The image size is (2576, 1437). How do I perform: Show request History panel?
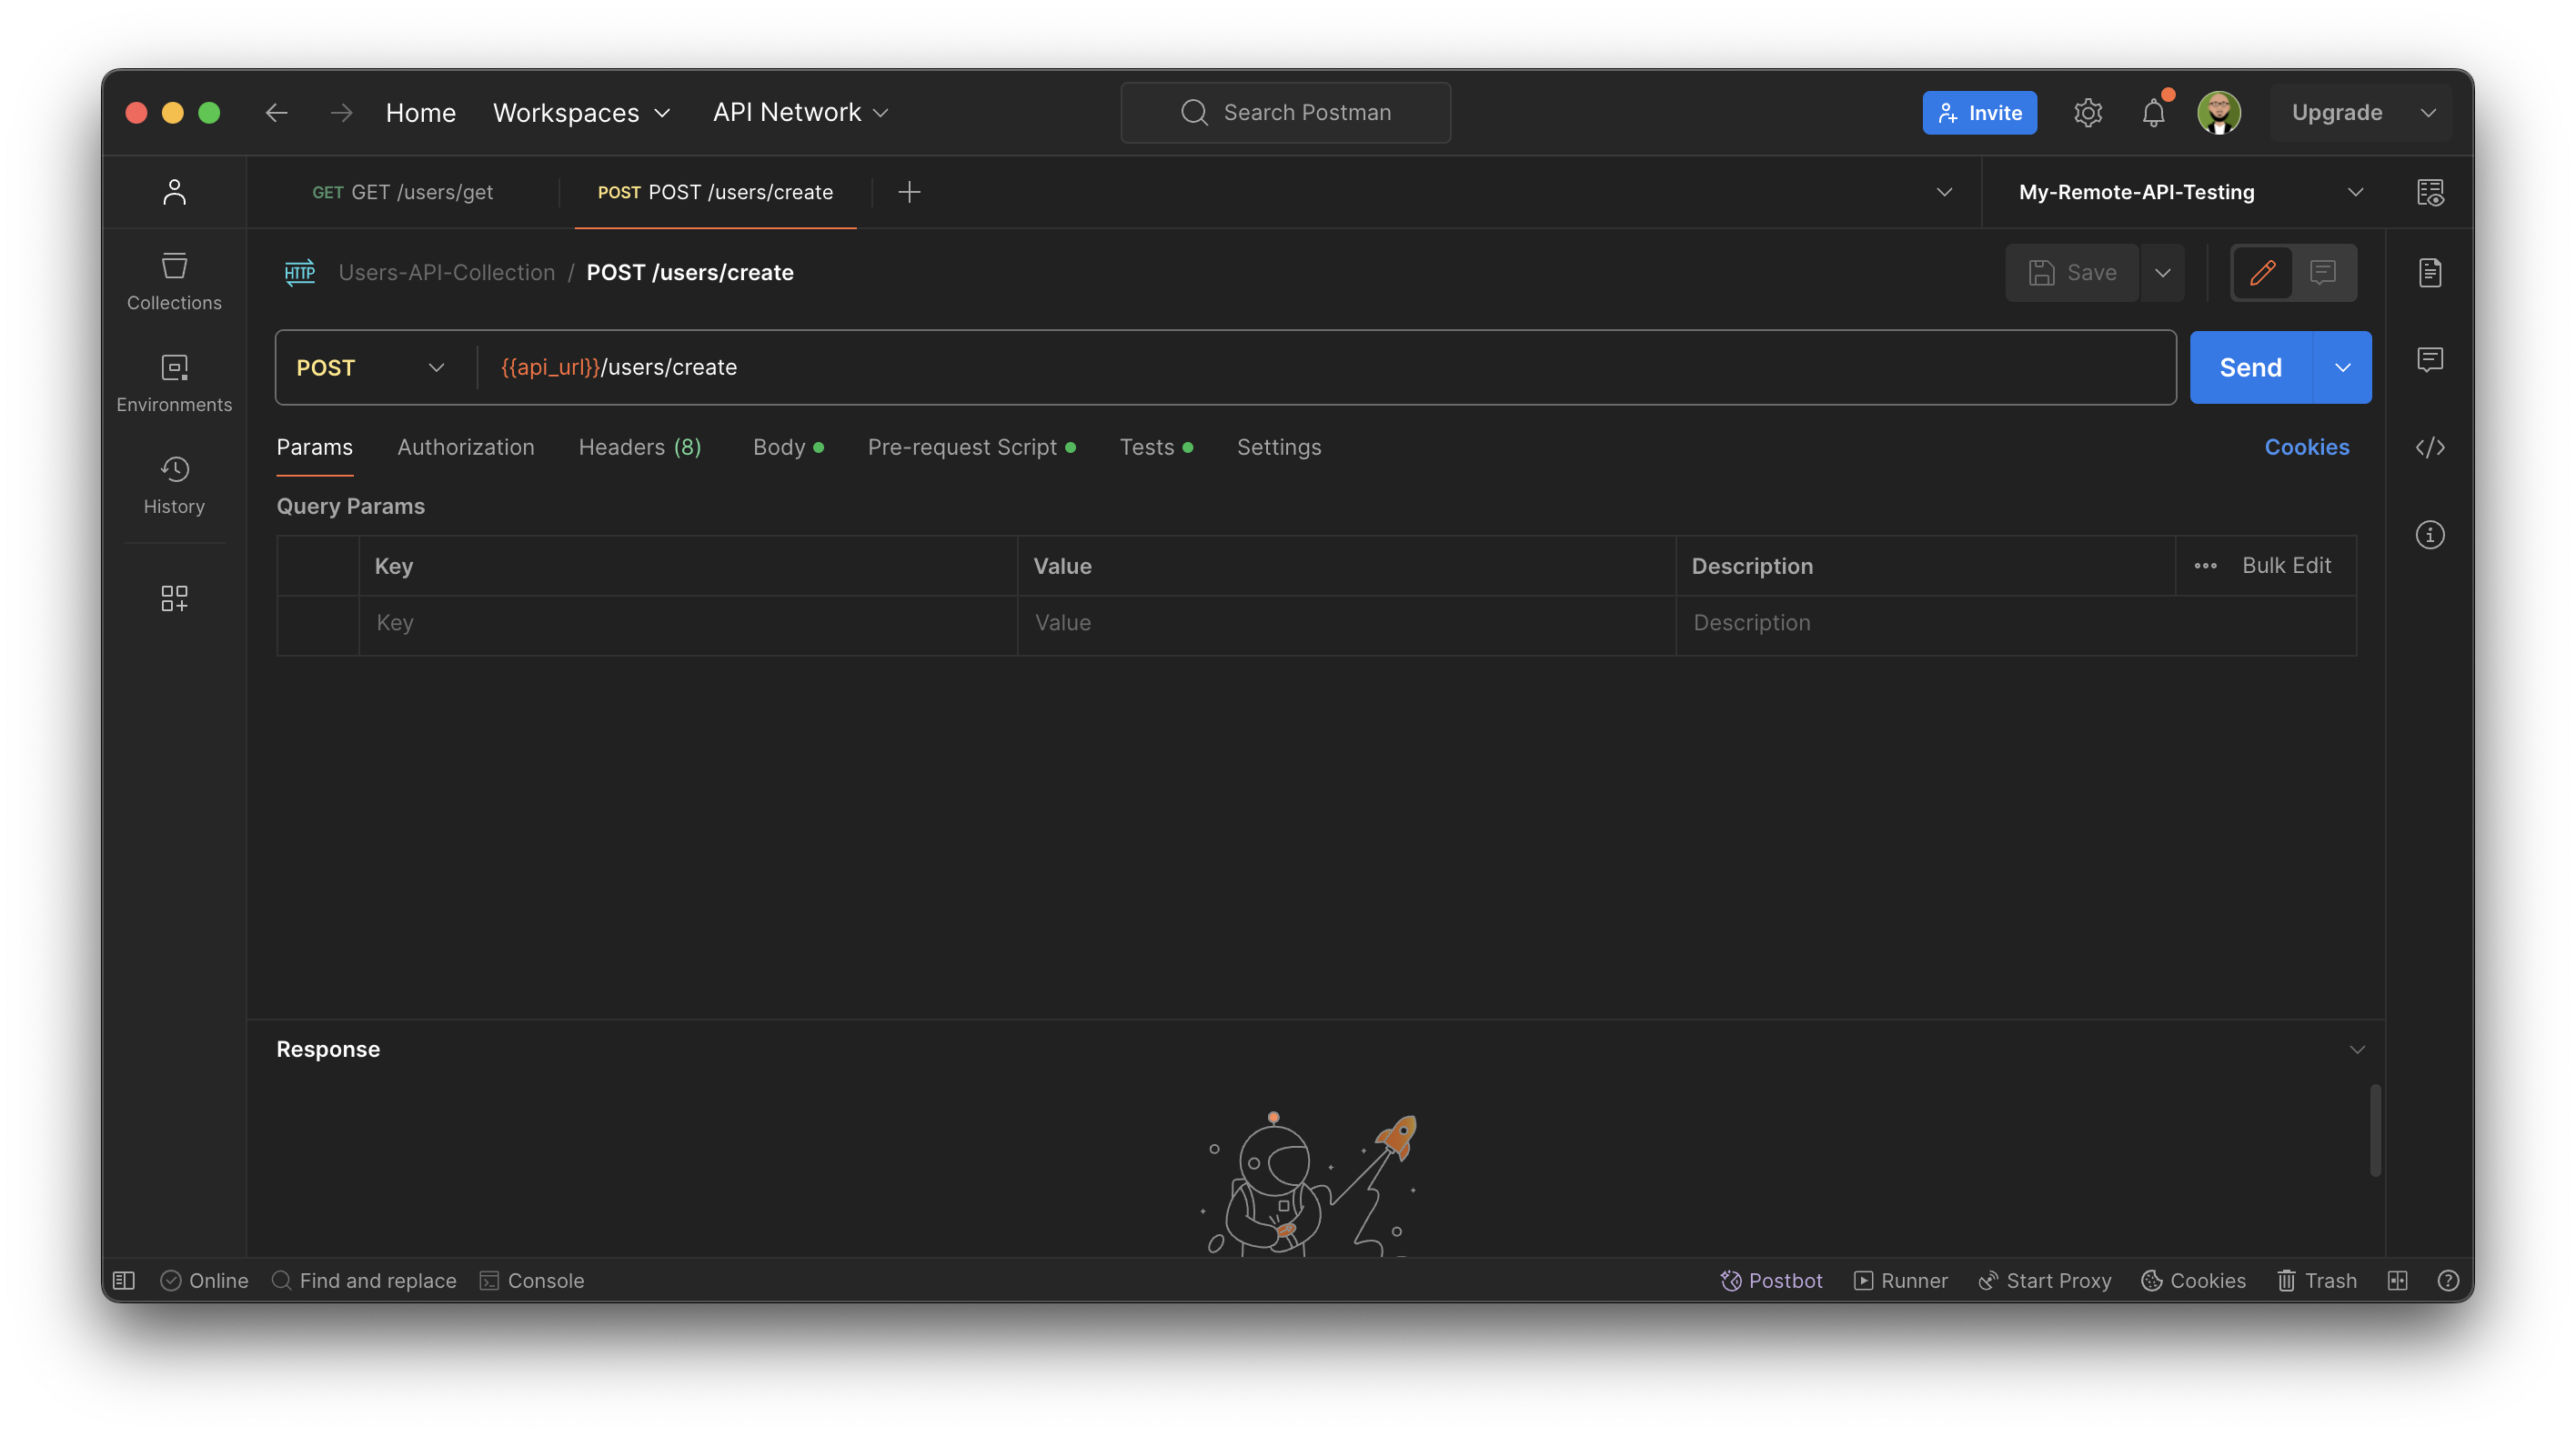tap(174, 485)
